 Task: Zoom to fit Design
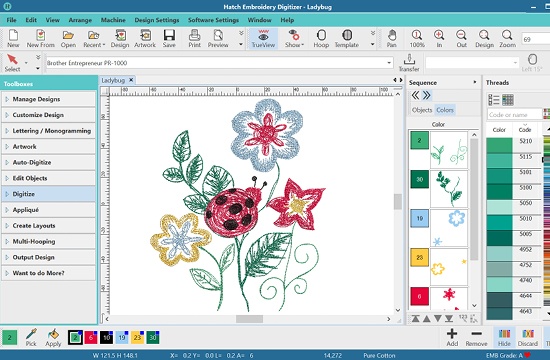point(484,38)
